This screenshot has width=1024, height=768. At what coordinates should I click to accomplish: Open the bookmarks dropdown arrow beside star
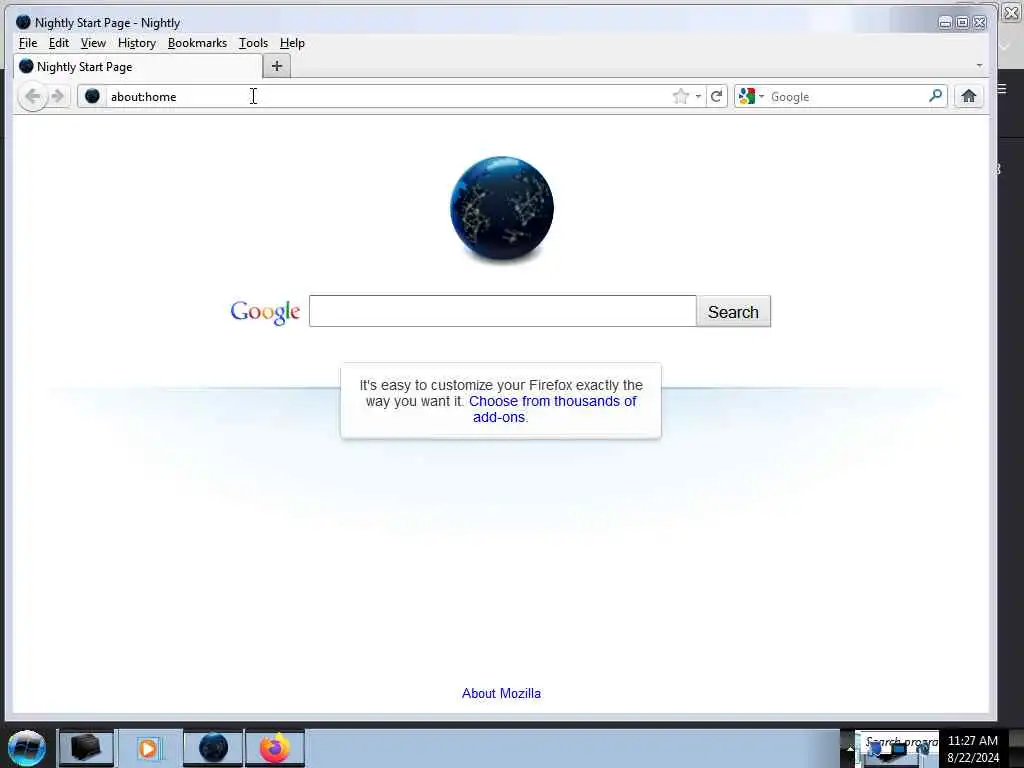698,97
